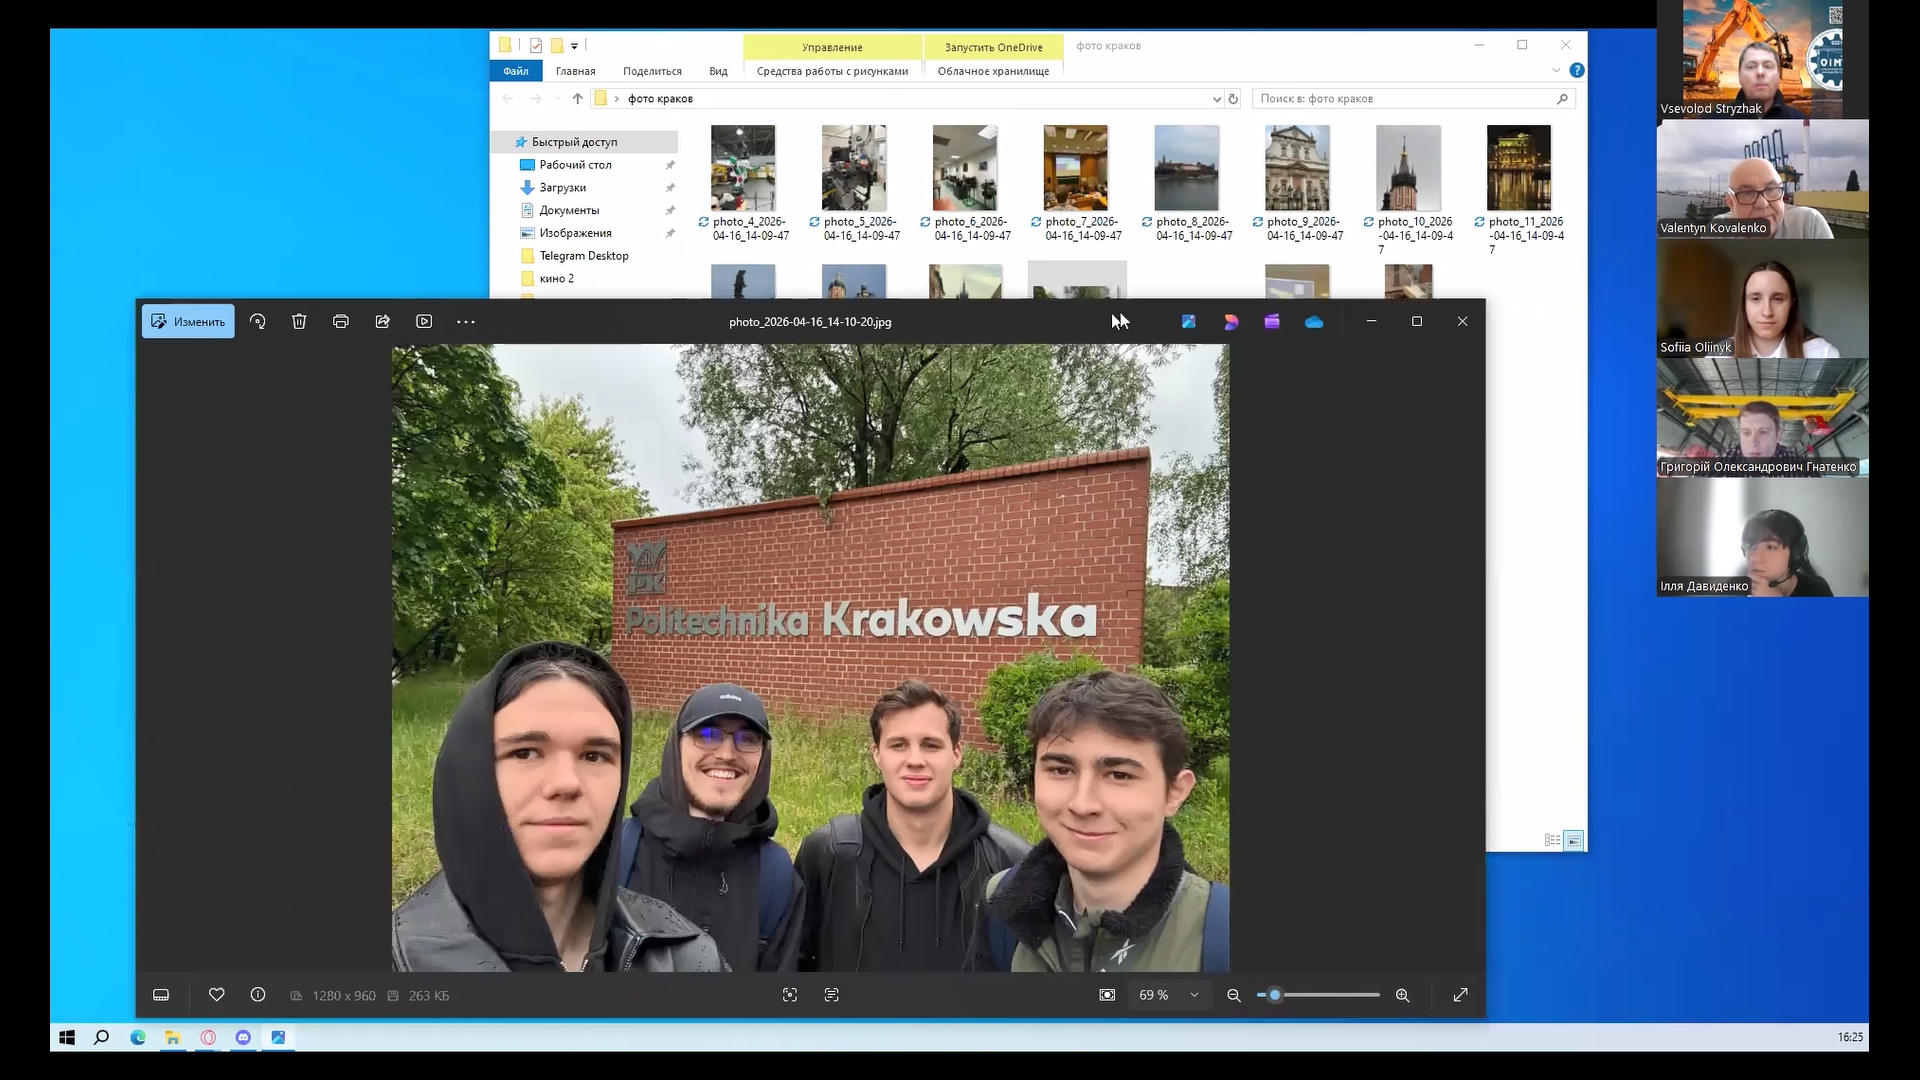Expand the address bar history dropdown
Image resolution: width=1920 pixels, height=1080 pixels.
1216,99
